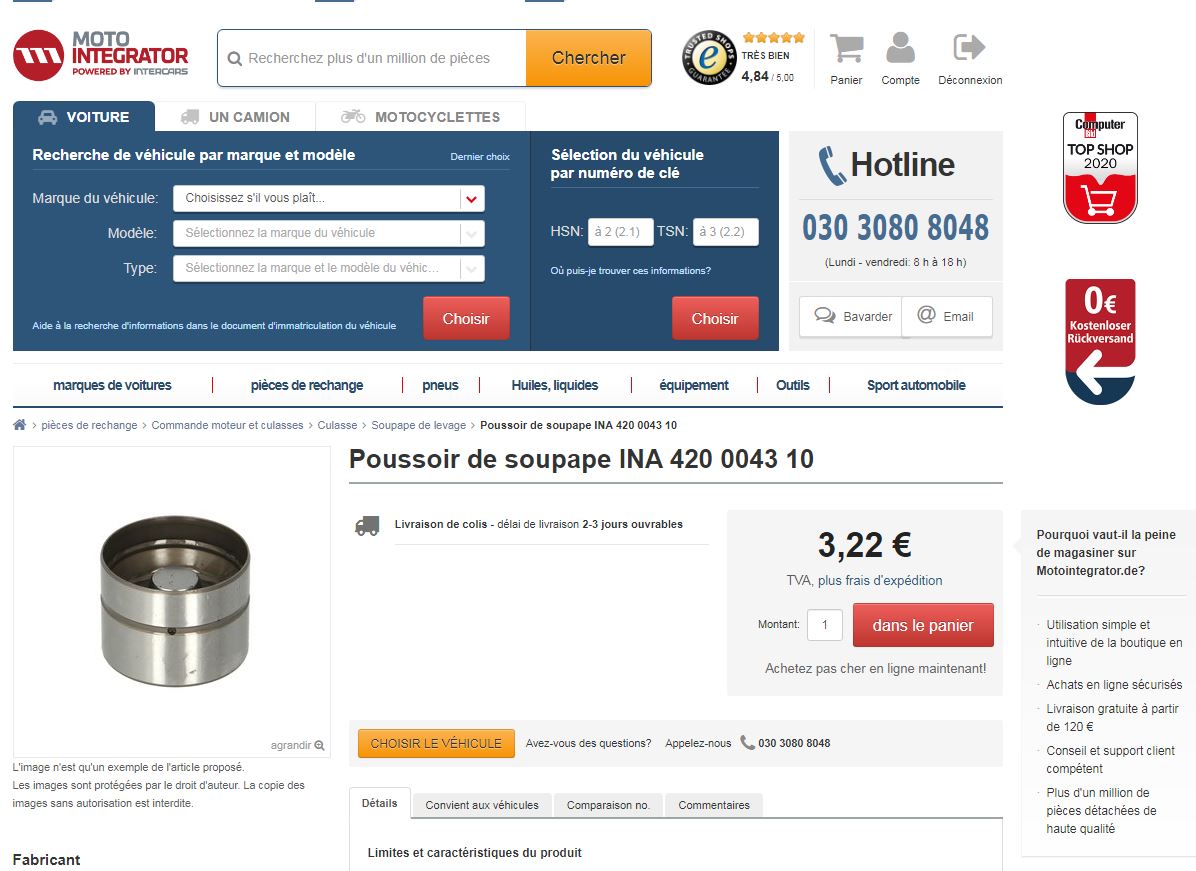The image size is (1196, 871).
Task: Expand the Marque du véhicule dropdown
Action: [329, 198]
